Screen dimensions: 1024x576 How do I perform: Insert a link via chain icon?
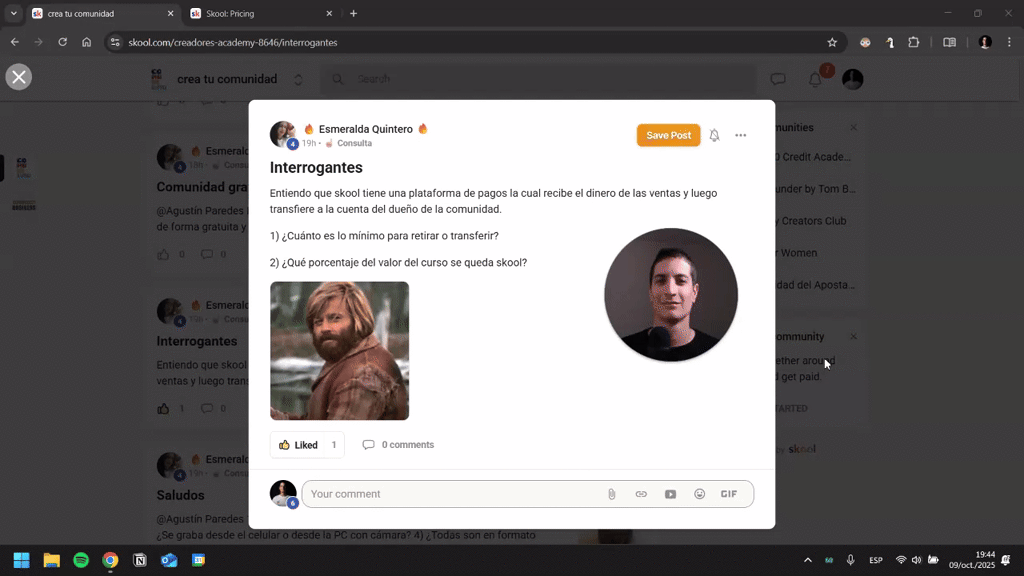pyautogui.click(x=641, y=494)
